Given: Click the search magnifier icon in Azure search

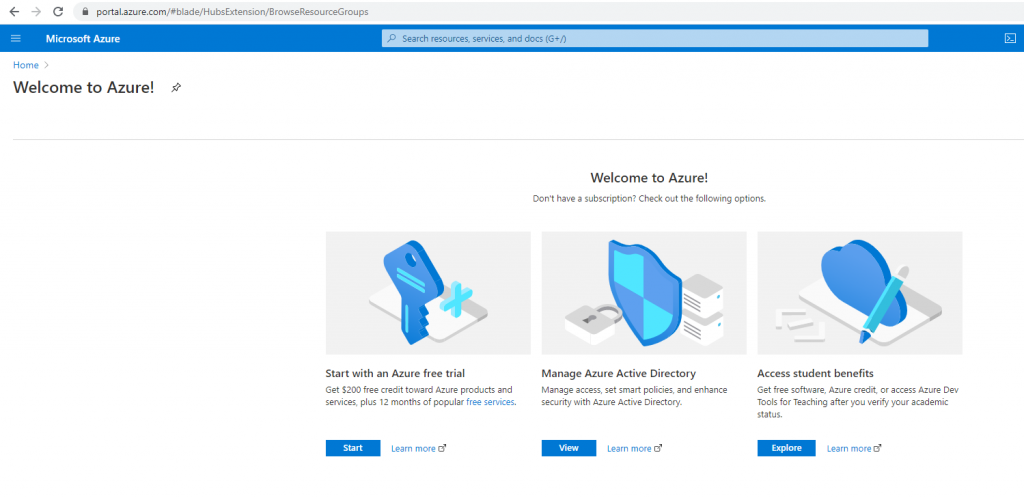Looking at the screenshot, I should (x=392, y=39).
